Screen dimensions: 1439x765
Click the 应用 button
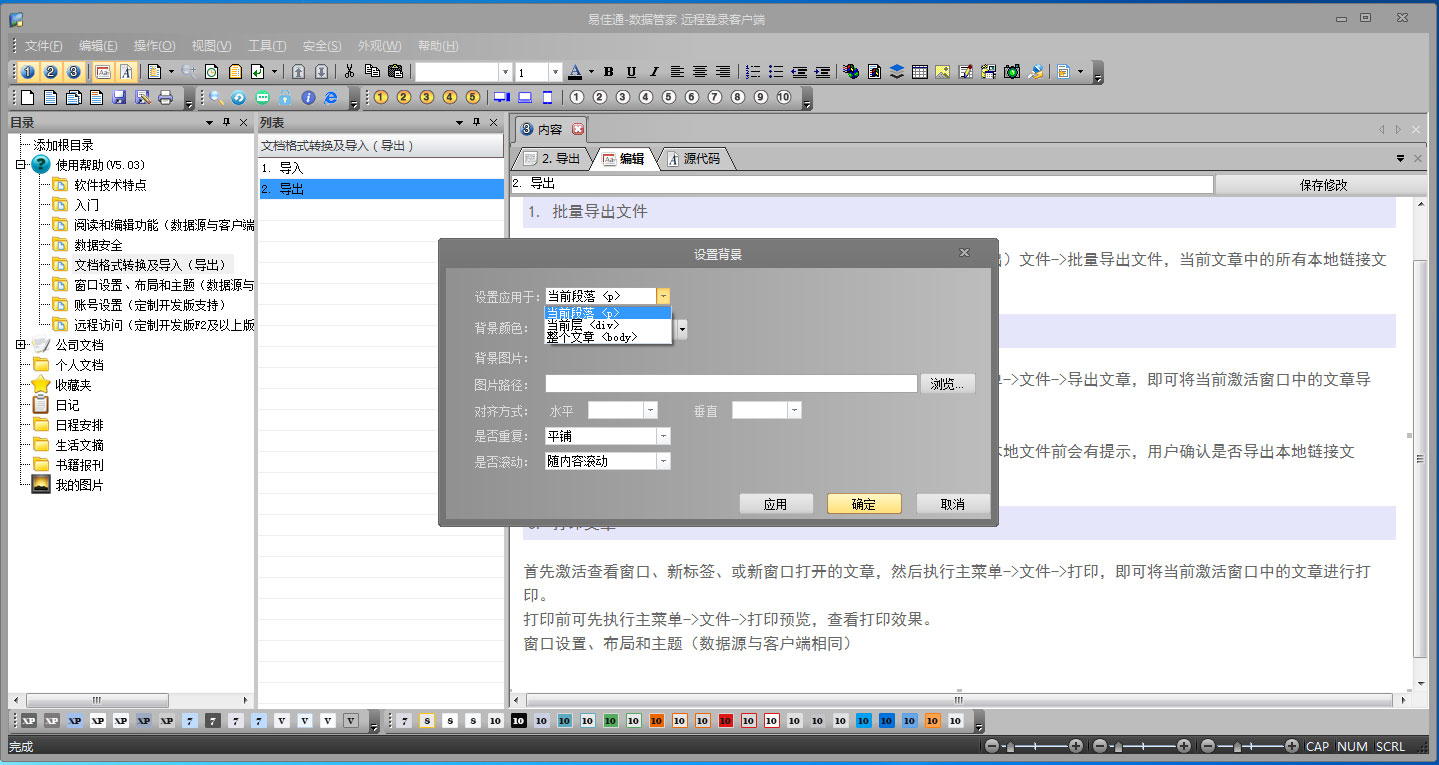(x=776, y=504)
